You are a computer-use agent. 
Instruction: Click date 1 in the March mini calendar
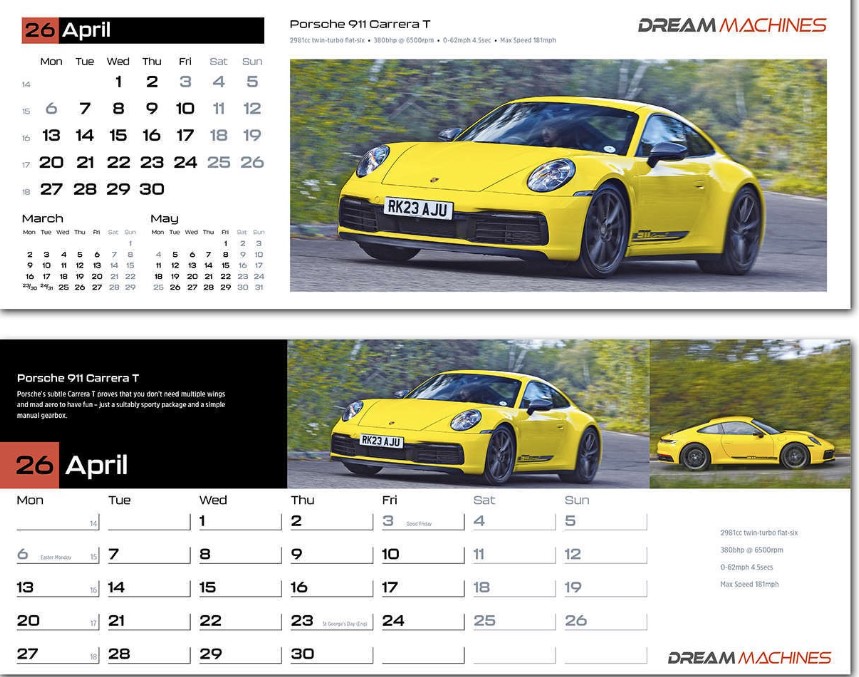130,243
